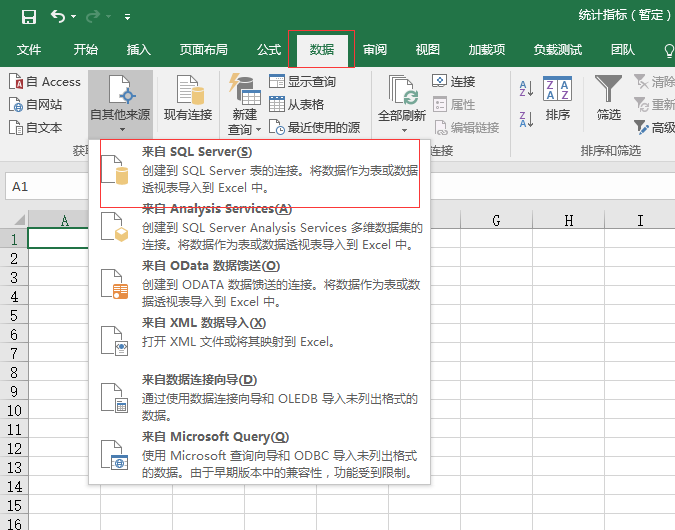Image resolution: width=675 pixels, height=530 pixels.
Task: Click the sort A to Z ascending icon
Action: pos(526,89)
